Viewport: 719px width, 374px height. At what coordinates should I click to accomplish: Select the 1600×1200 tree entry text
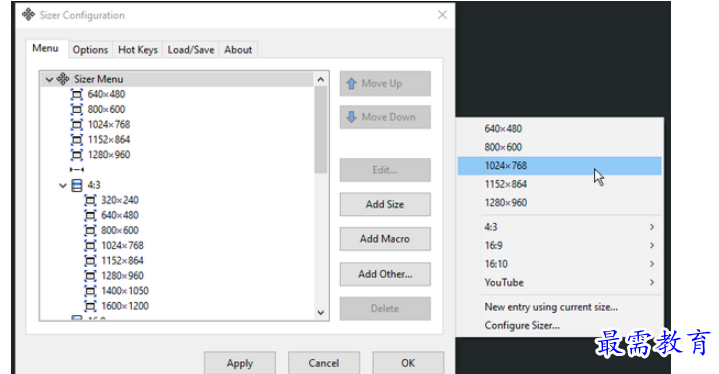(x=125, y=306)
